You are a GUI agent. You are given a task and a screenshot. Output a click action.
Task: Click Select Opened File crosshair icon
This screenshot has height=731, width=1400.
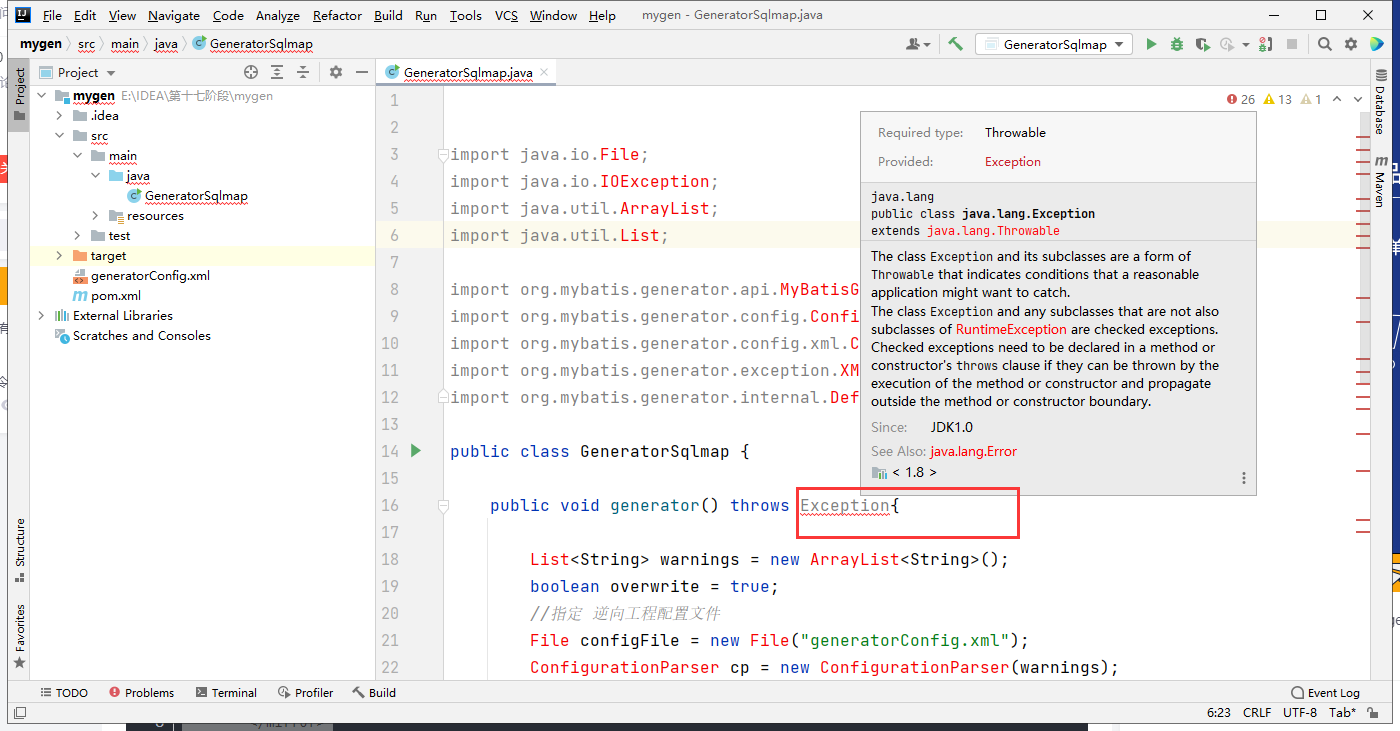click(x=251, y=72)
